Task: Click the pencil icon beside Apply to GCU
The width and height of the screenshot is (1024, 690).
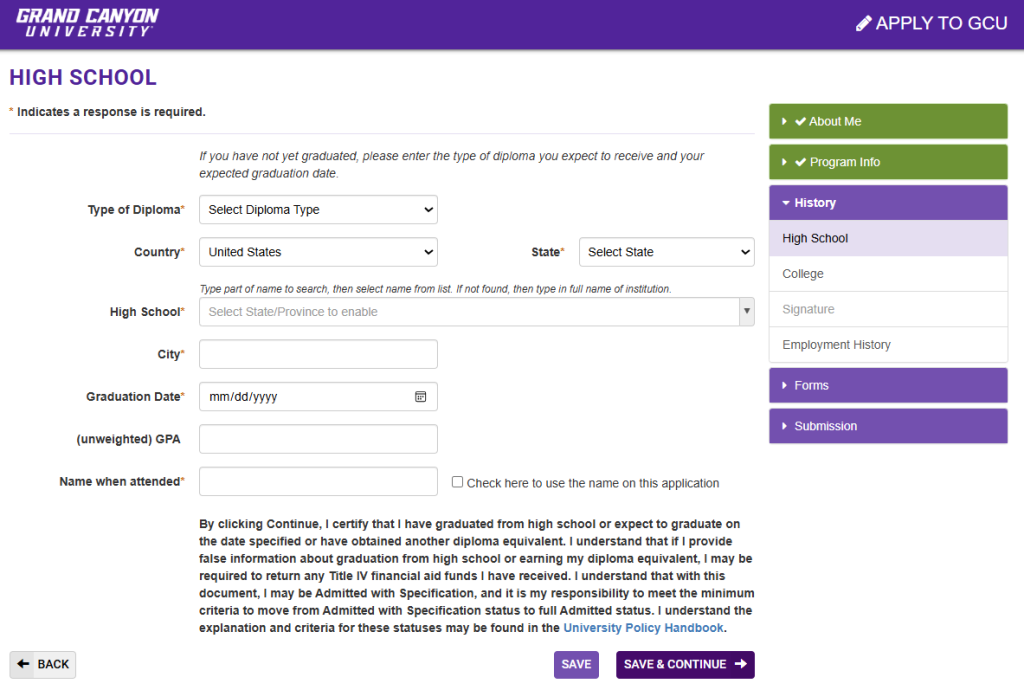Action: [864, 23]
